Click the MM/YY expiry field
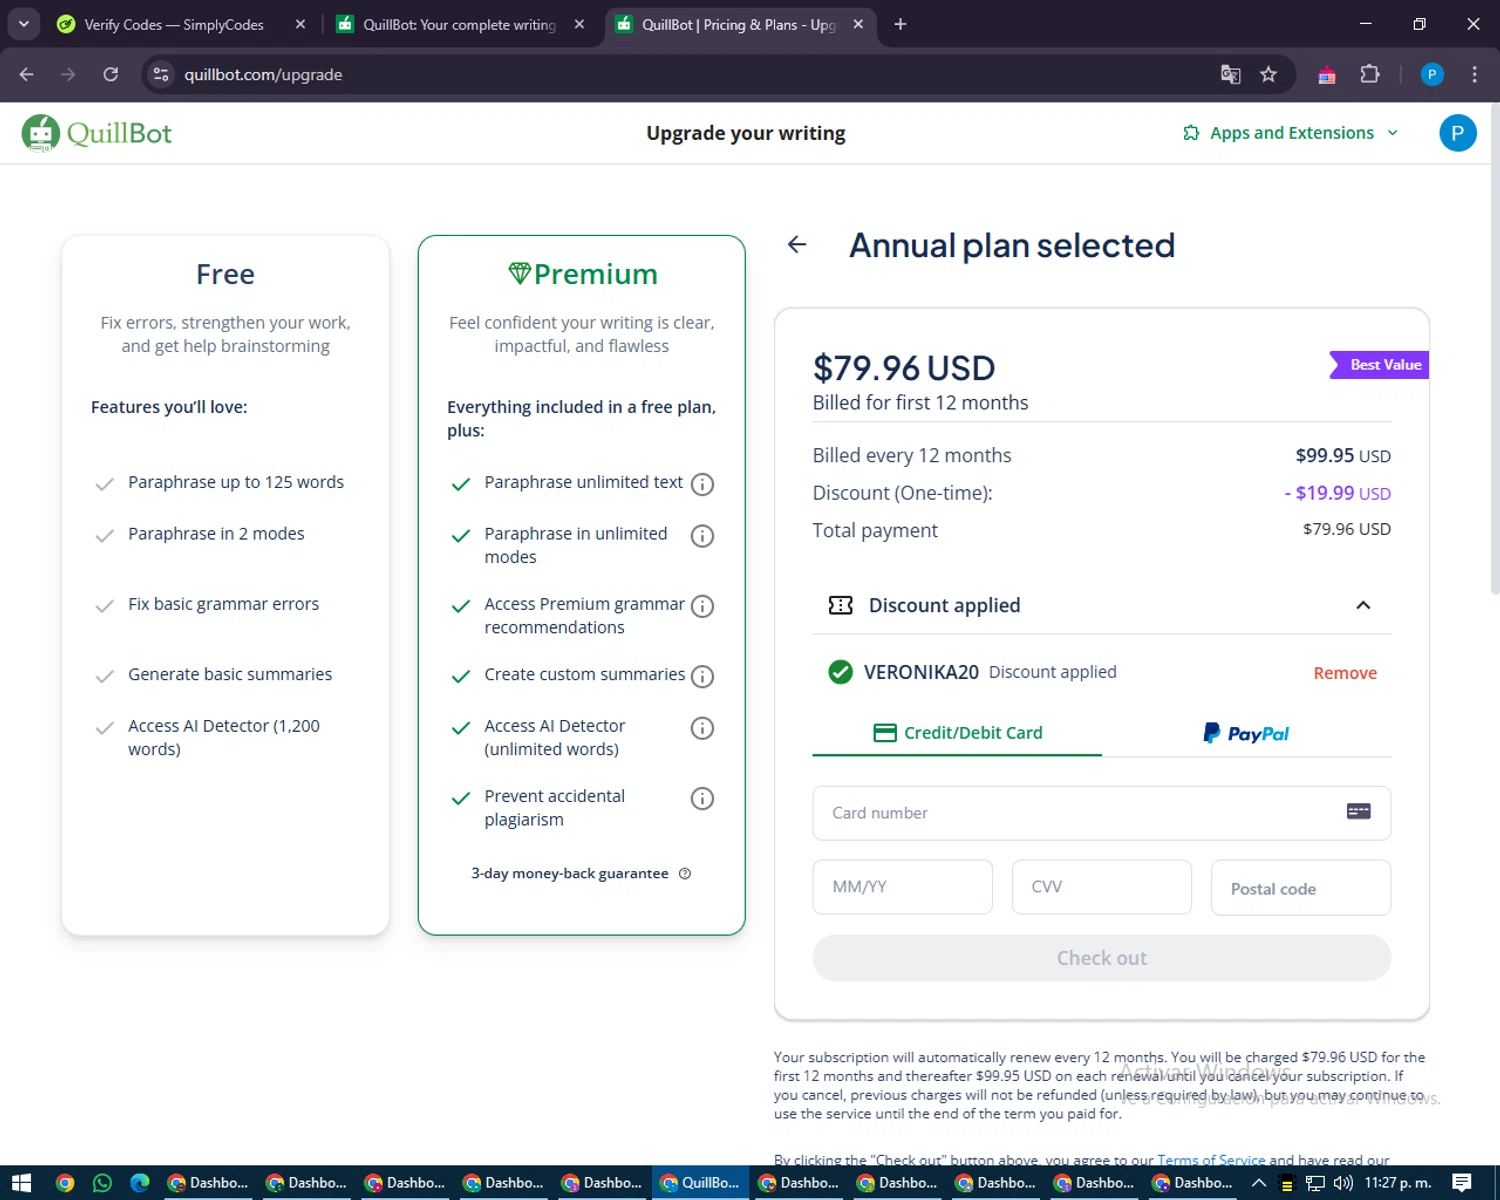Viewport: 1500px width, 1200px height. click(x=902, y=887)
